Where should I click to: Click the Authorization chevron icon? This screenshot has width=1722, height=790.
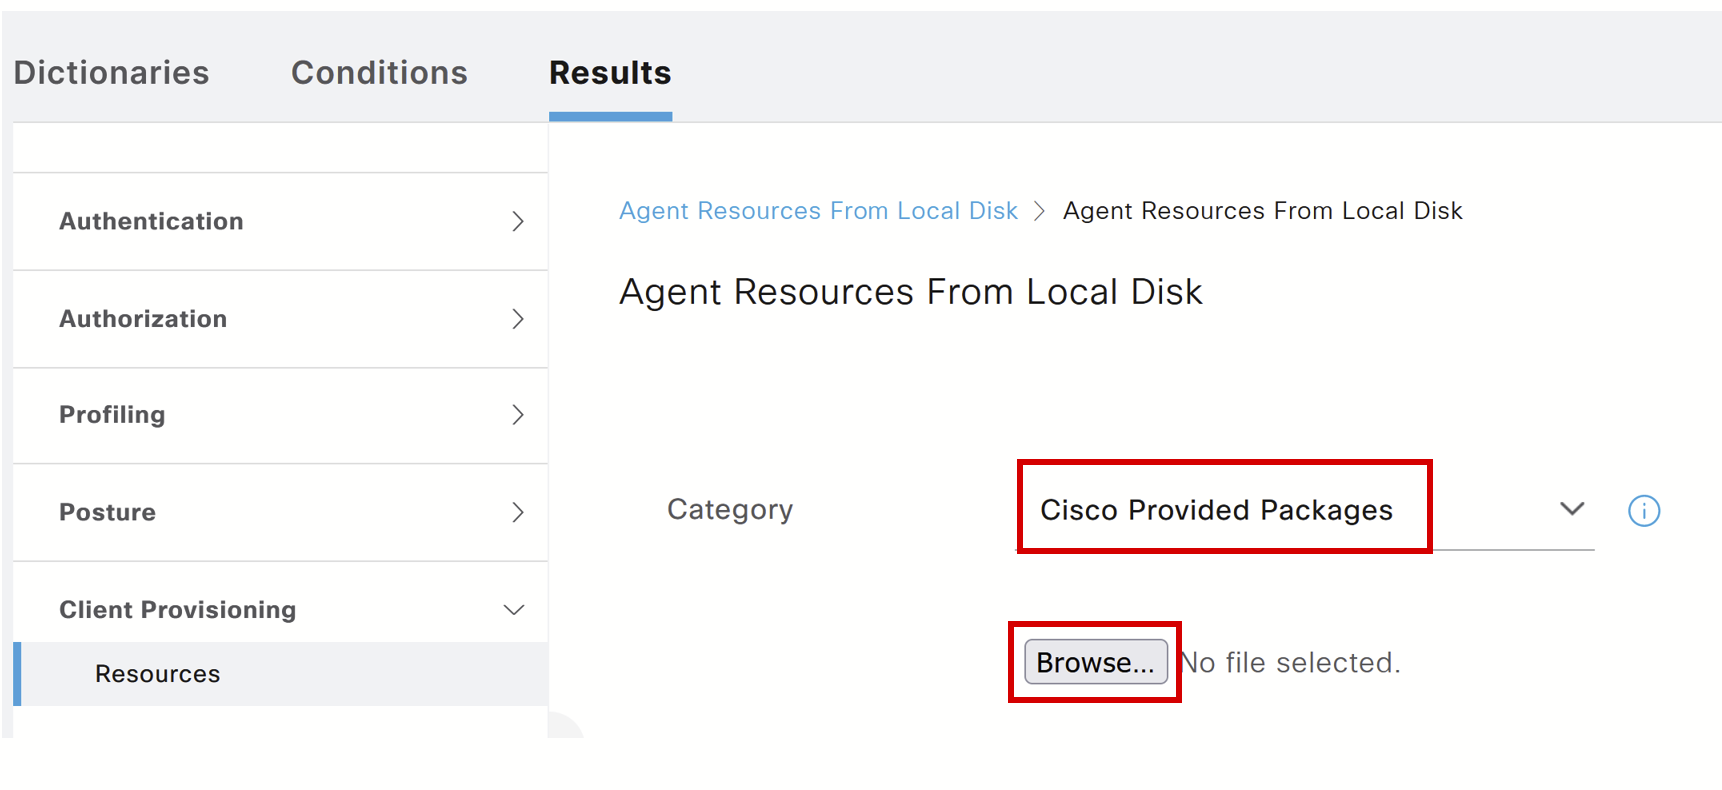coord(518,318)
